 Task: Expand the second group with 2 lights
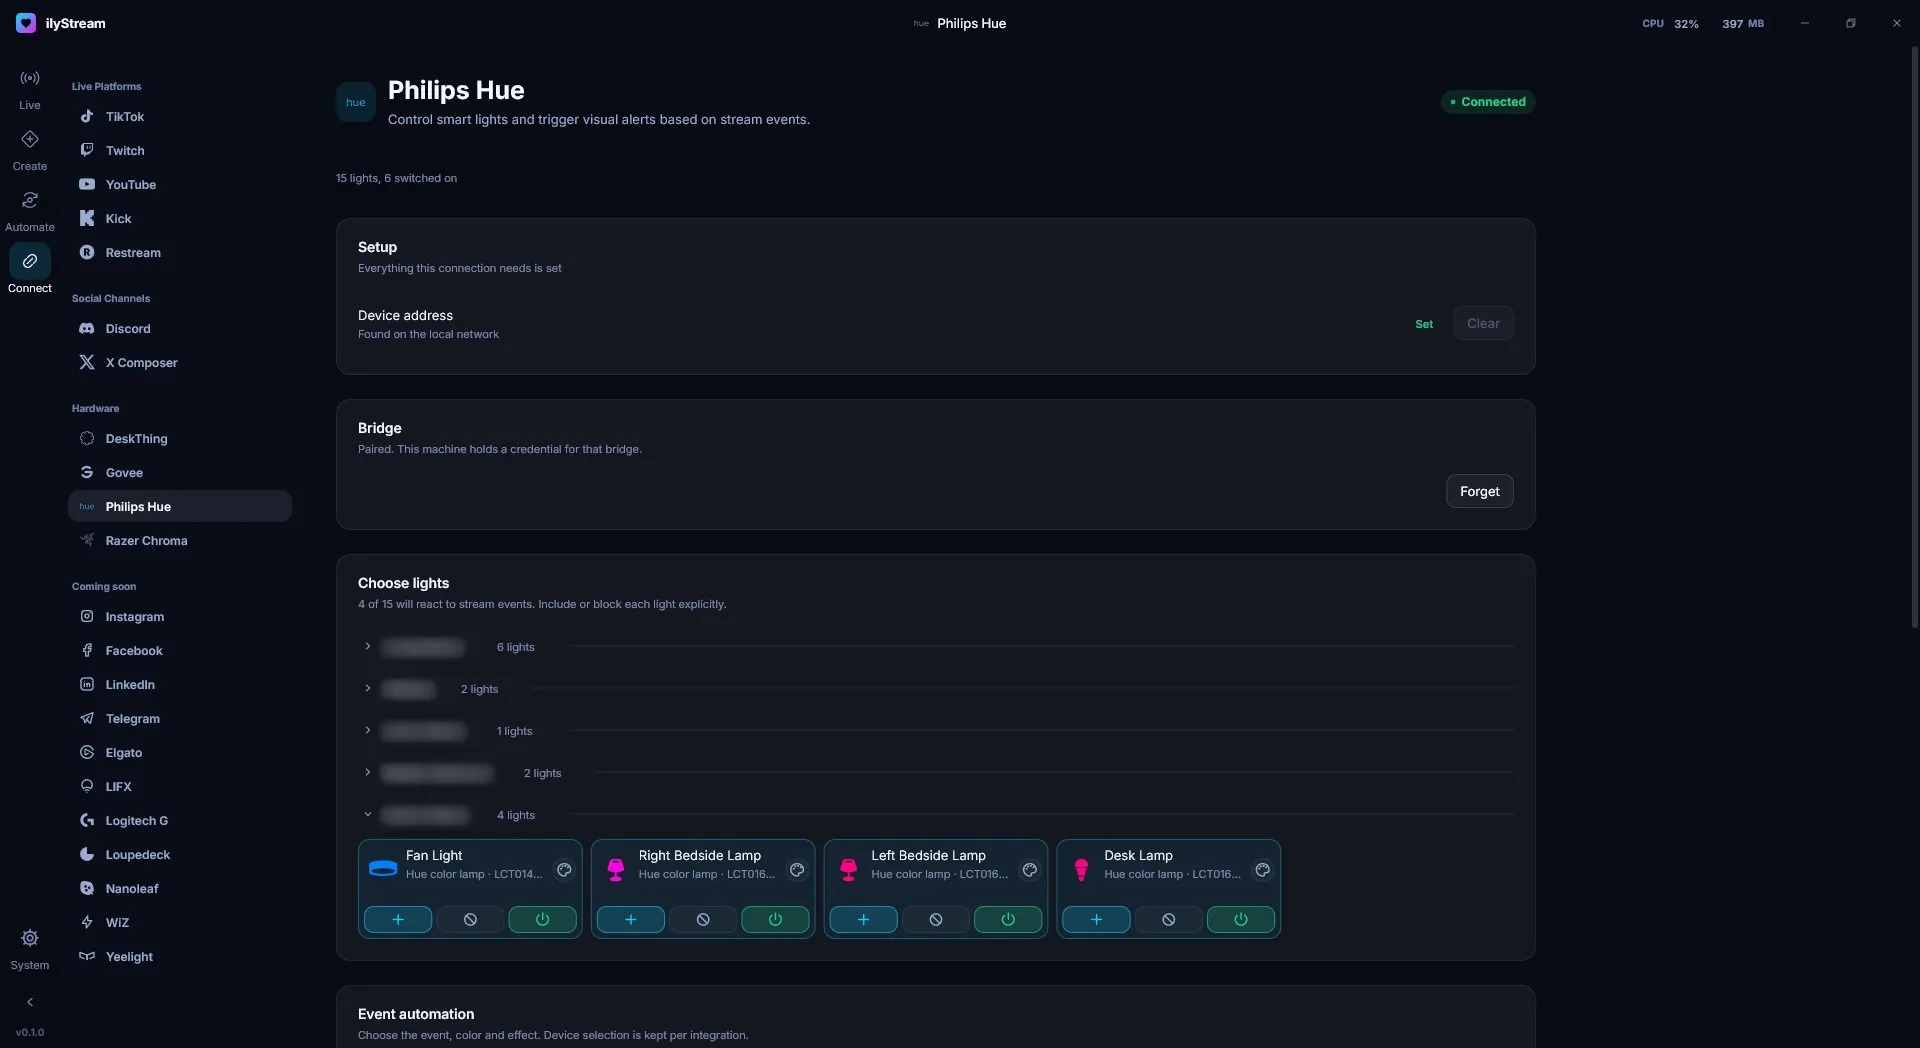(x=368, y=773)
